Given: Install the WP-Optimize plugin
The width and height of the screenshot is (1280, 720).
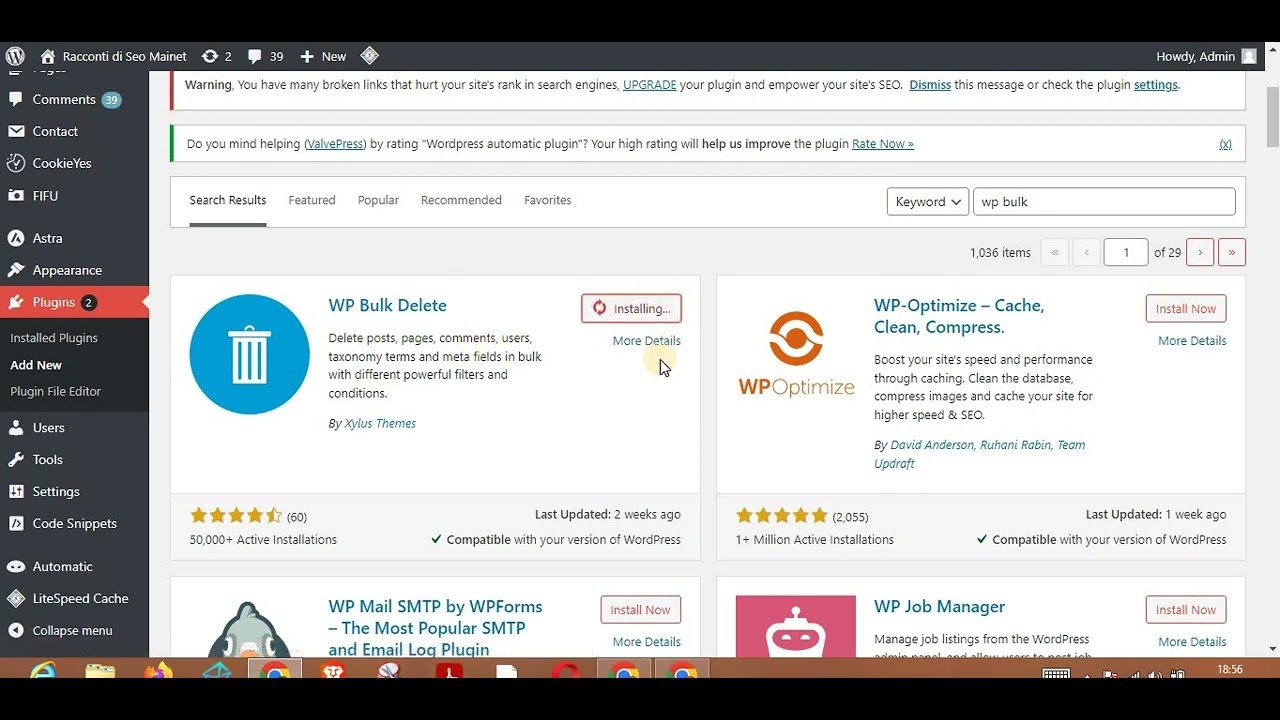Looking at the screenshot, I should [x=1186, y=308].
